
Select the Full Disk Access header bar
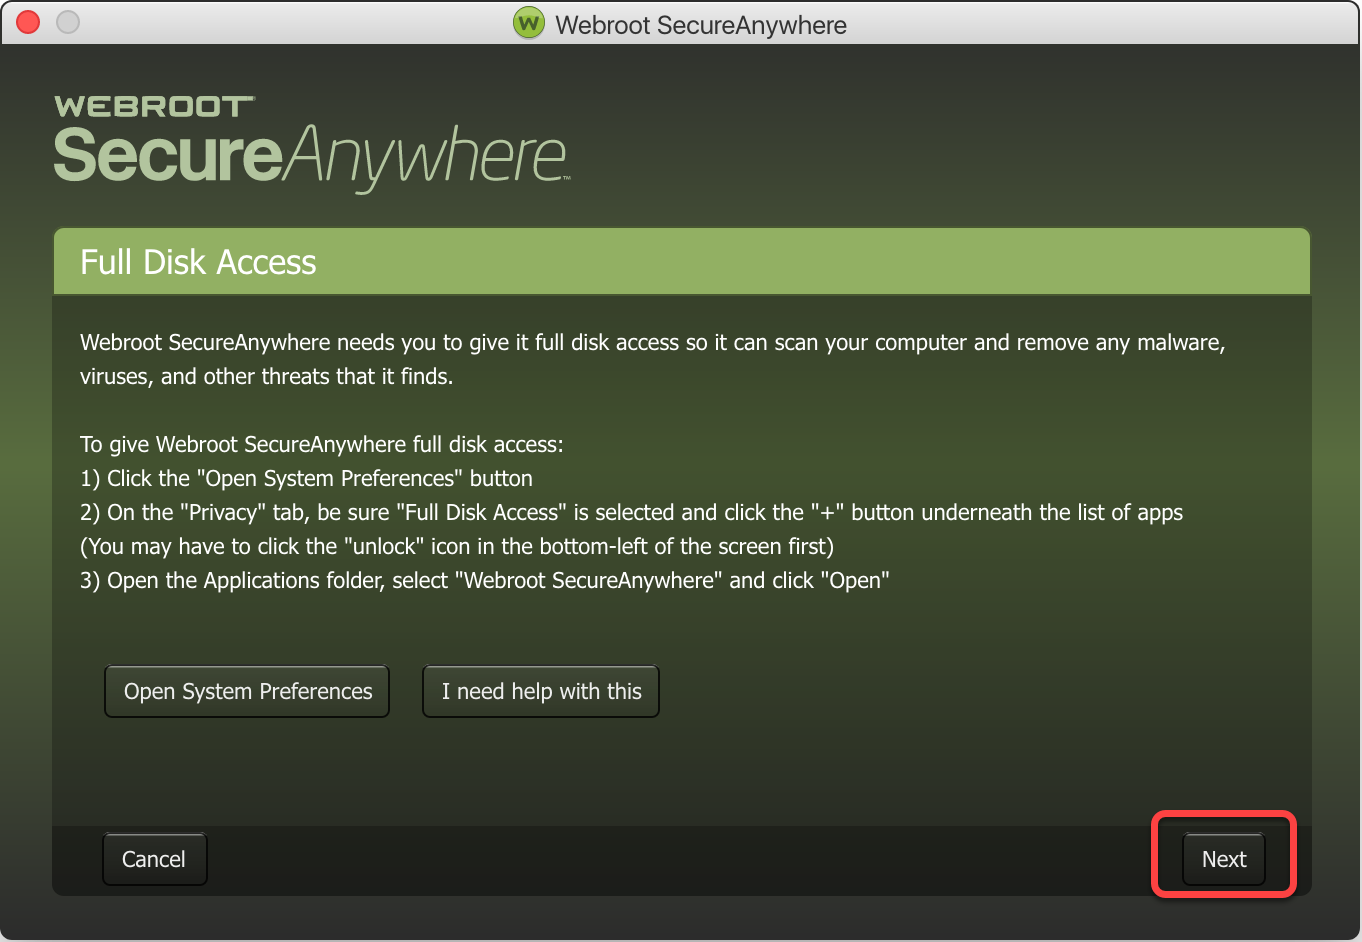[680, 262]
